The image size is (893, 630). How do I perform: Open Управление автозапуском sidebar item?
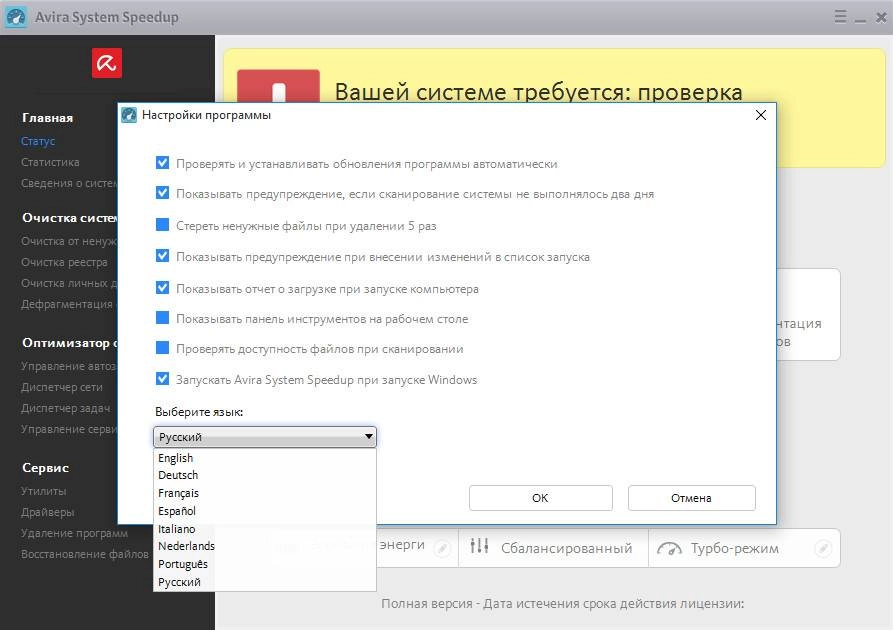tap(69, 366)
